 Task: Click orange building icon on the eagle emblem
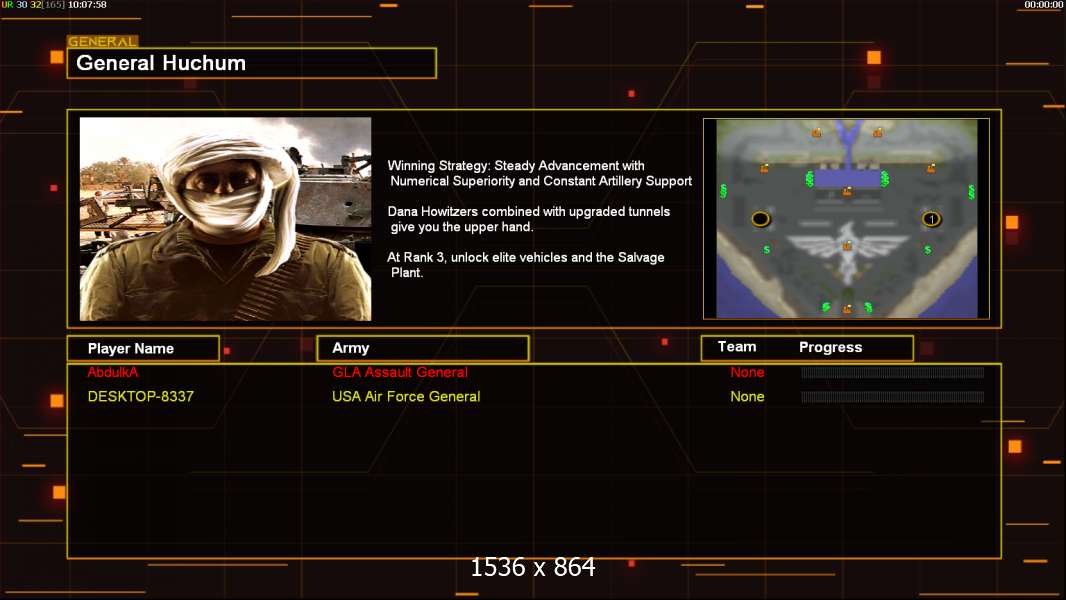847,245
